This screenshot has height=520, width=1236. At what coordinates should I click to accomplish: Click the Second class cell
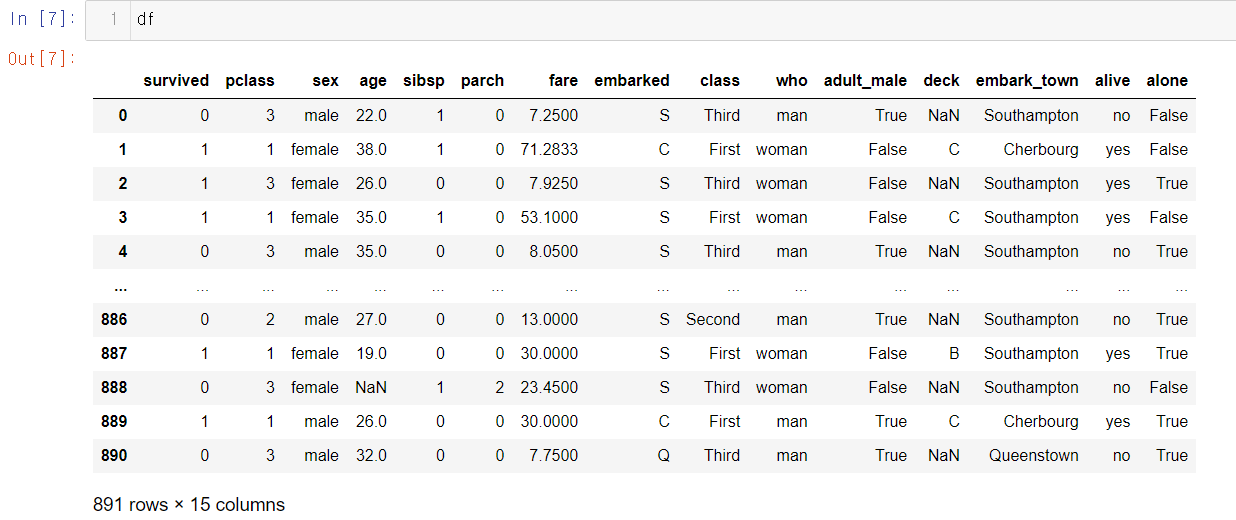[x=713, y=319]
